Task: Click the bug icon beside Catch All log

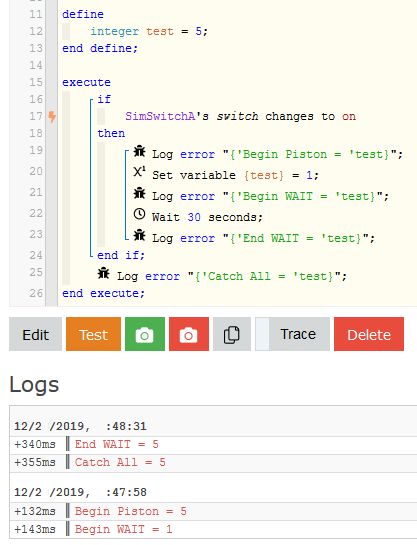Action: (104, 274)
